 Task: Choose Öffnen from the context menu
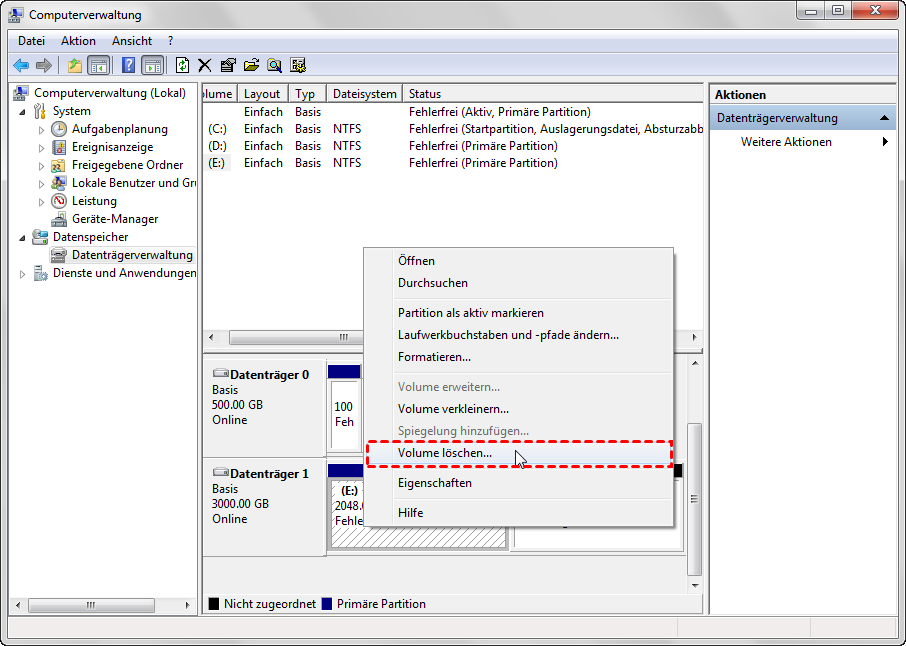point(519,261)
